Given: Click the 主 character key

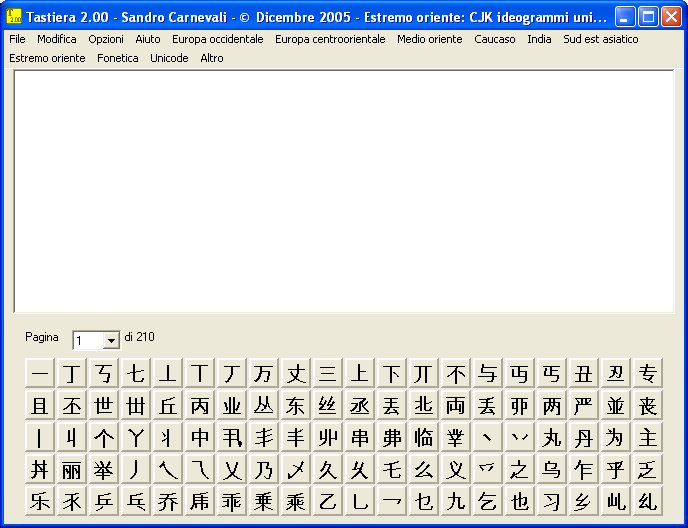Looking at the screenshot, I should (648, 437).
